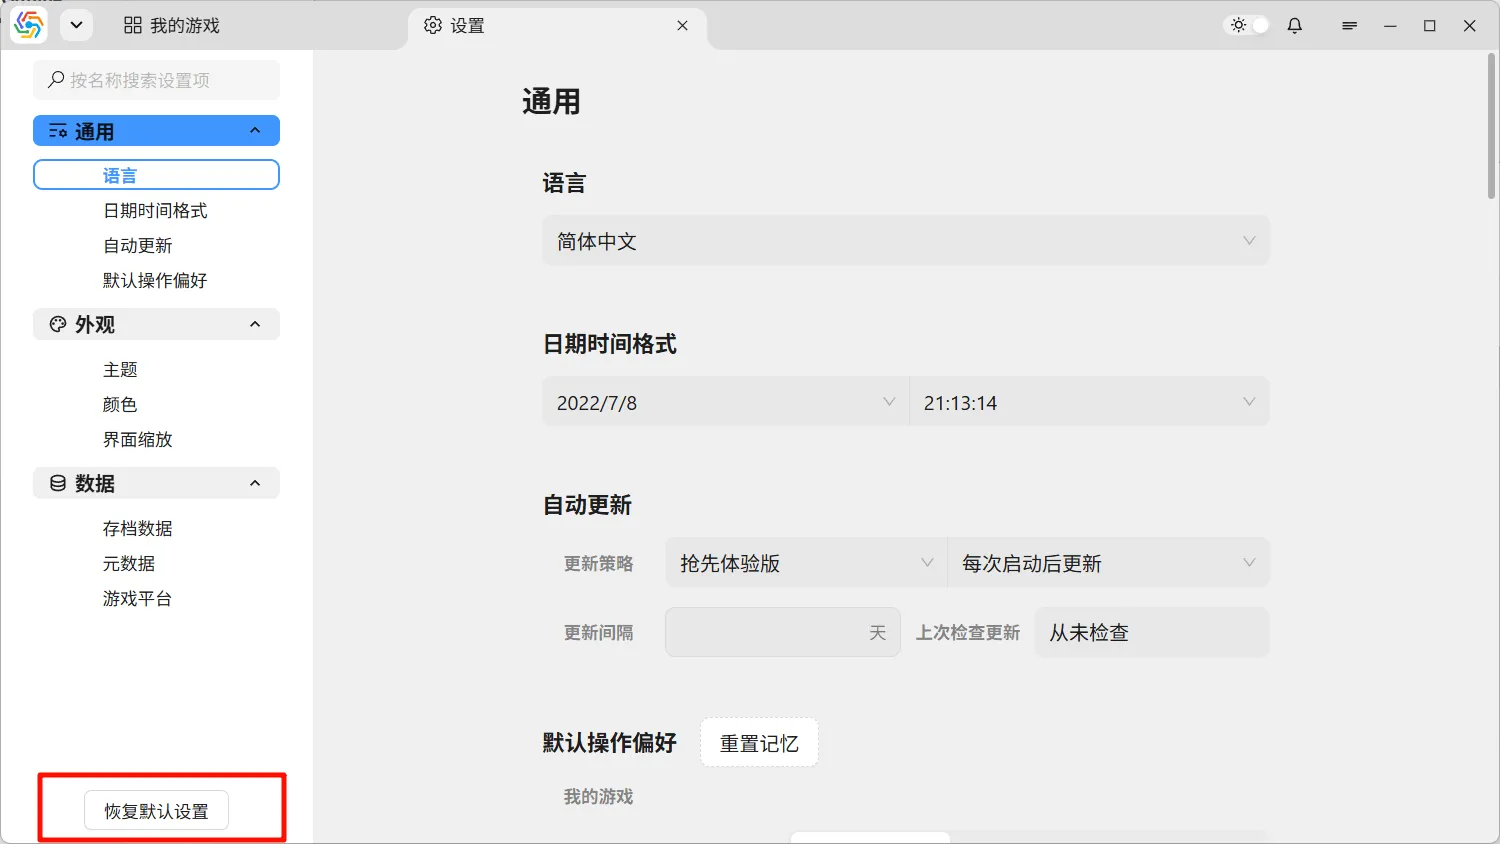1500x844 pixels.
Task: Close the 设置 tab
Action: (x=682, y=26)
